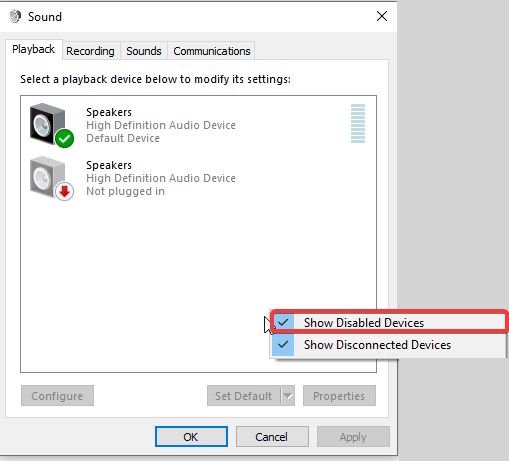Switch to the Recording tab

coord(90,51)
